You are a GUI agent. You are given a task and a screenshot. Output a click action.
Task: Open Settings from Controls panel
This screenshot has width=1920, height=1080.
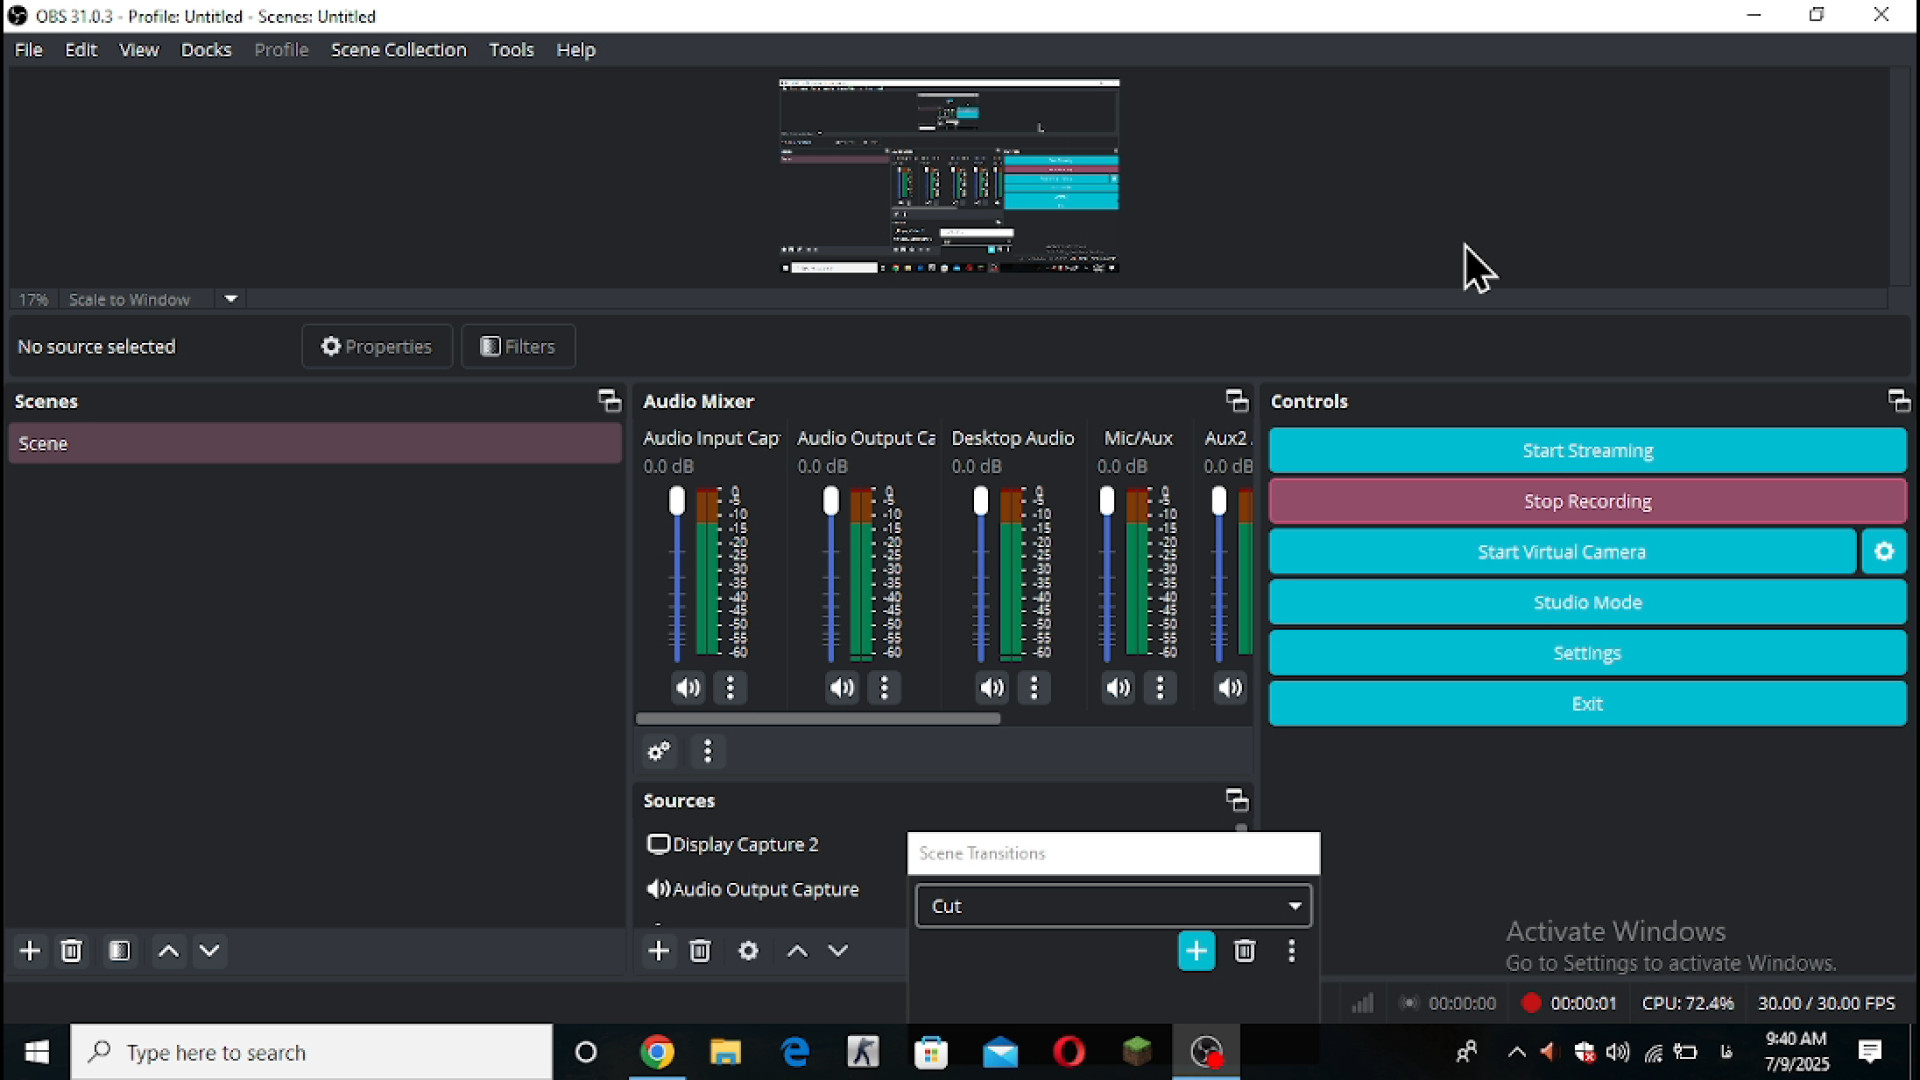[x=1587, y=653]
